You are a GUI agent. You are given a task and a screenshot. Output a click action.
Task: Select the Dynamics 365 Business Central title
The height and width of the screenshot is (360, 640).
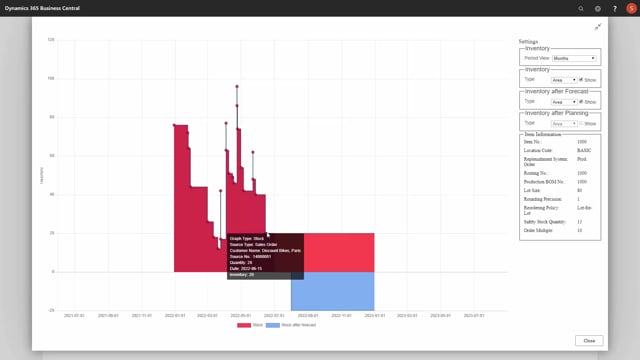42,8
